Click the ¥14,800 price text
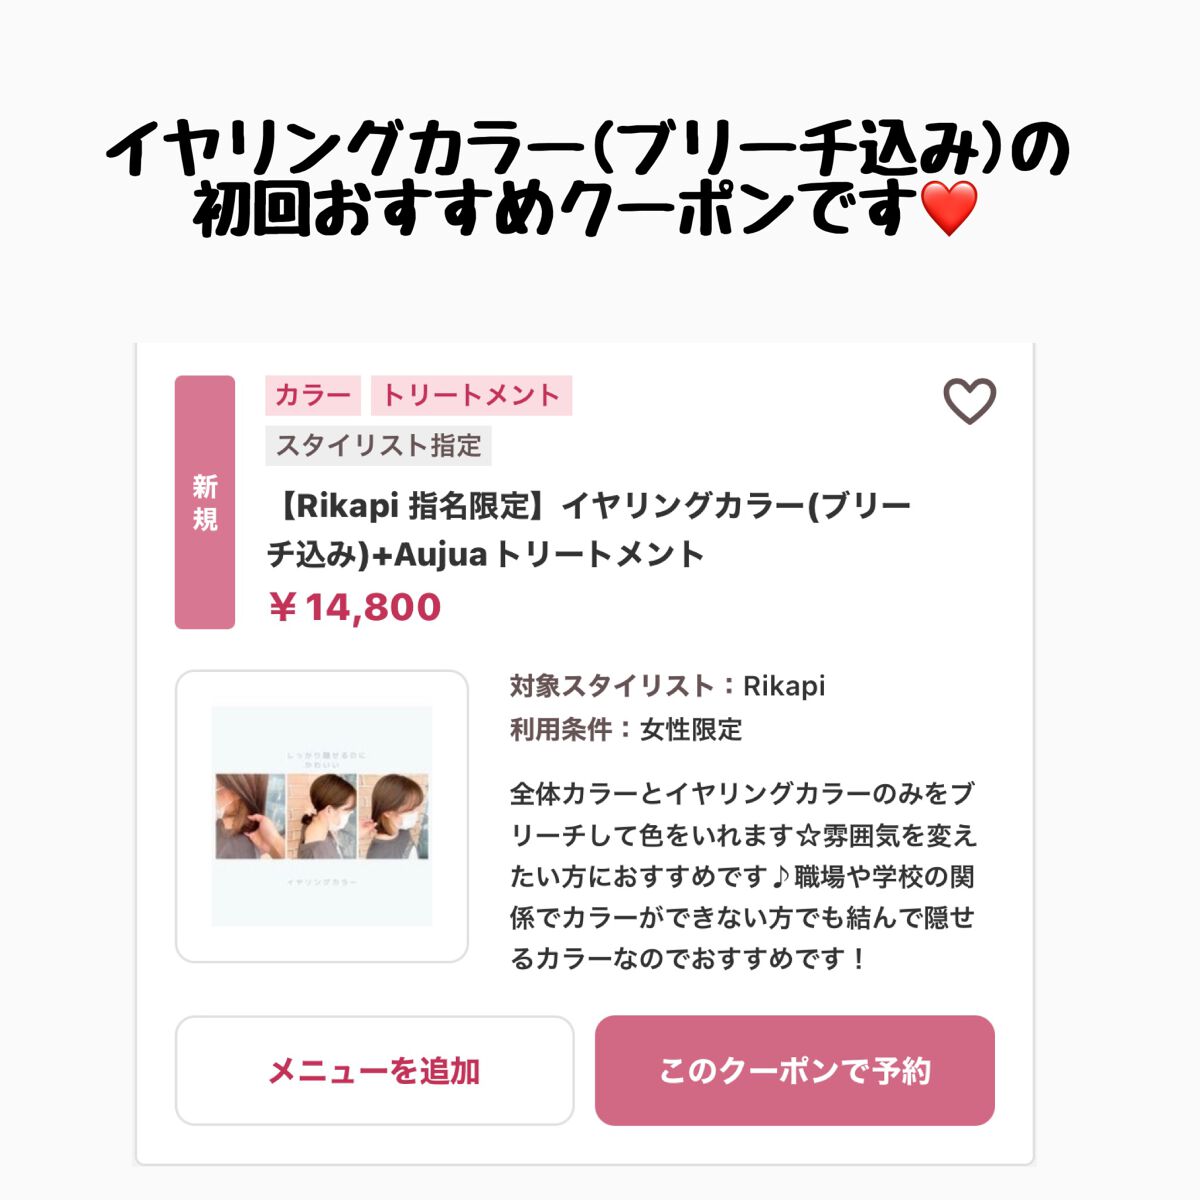Viewport: 1200px width, 1200px height. coord(354,607)
